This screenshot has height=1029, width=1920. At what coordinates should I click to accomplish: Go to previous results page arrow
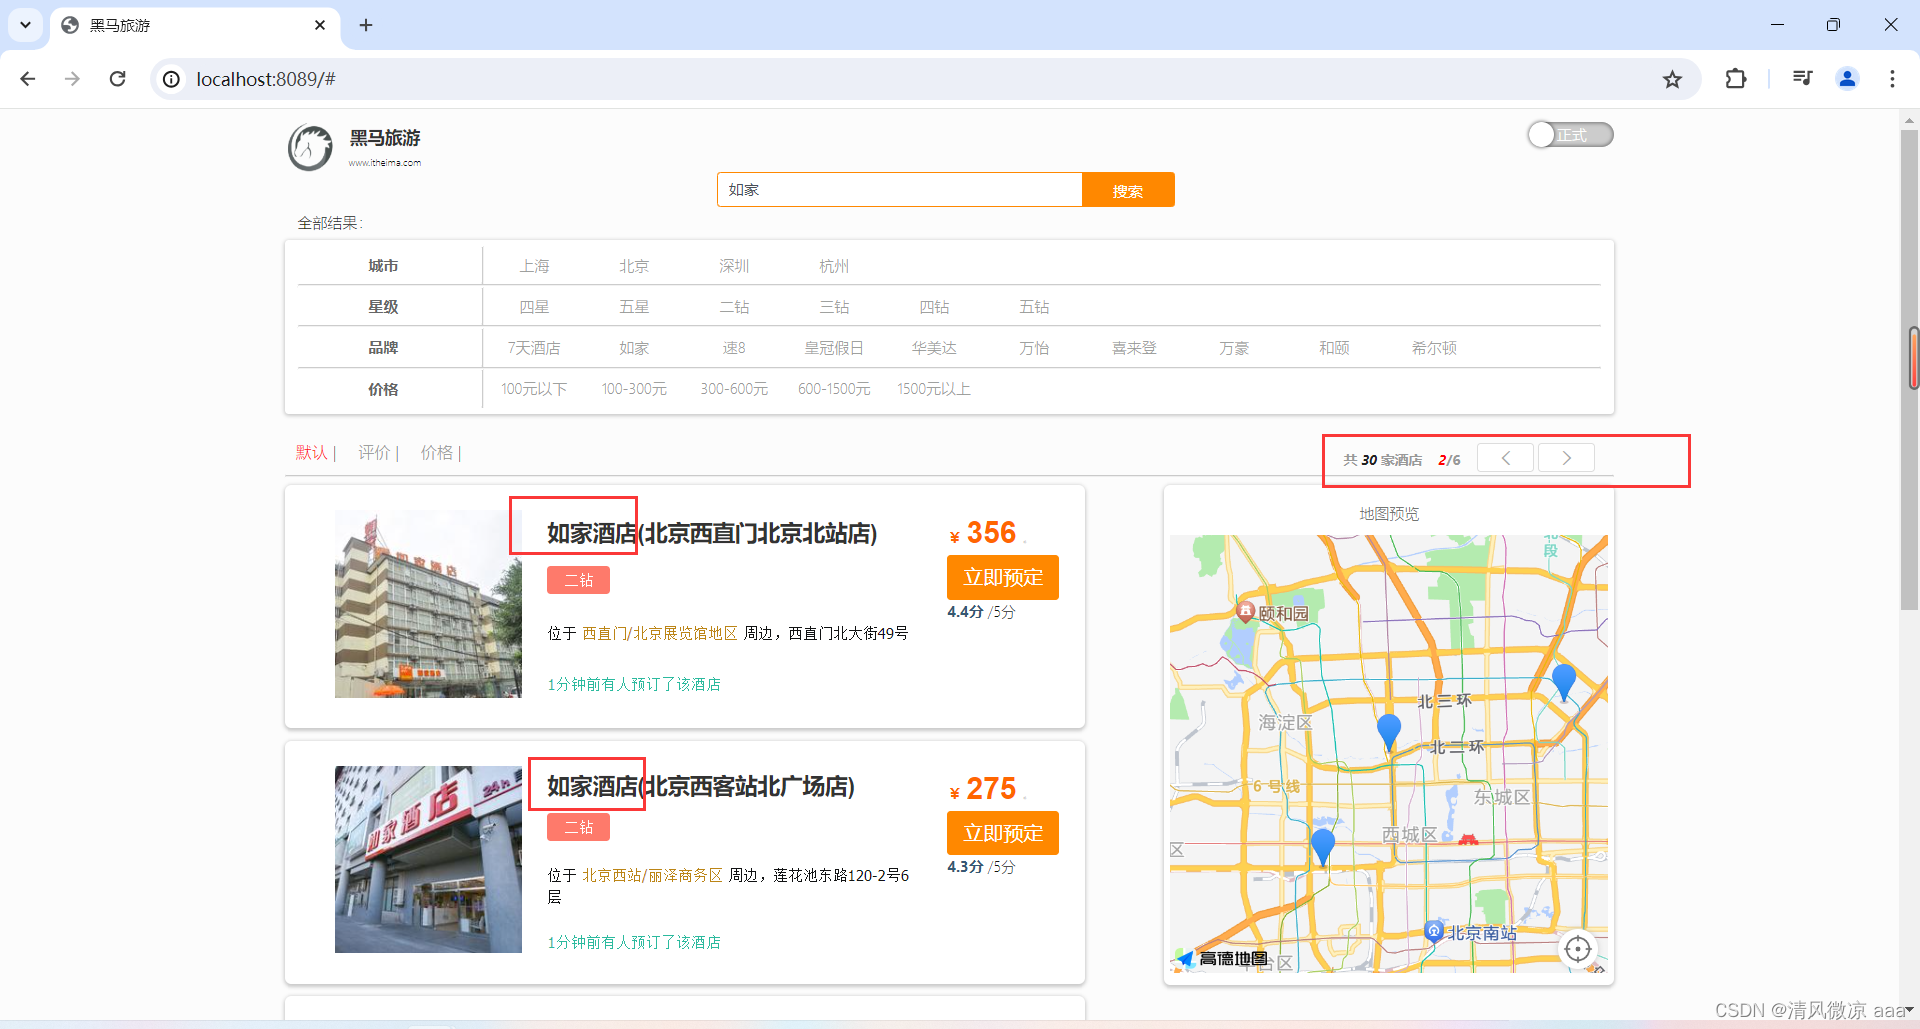click(1505, 458)
